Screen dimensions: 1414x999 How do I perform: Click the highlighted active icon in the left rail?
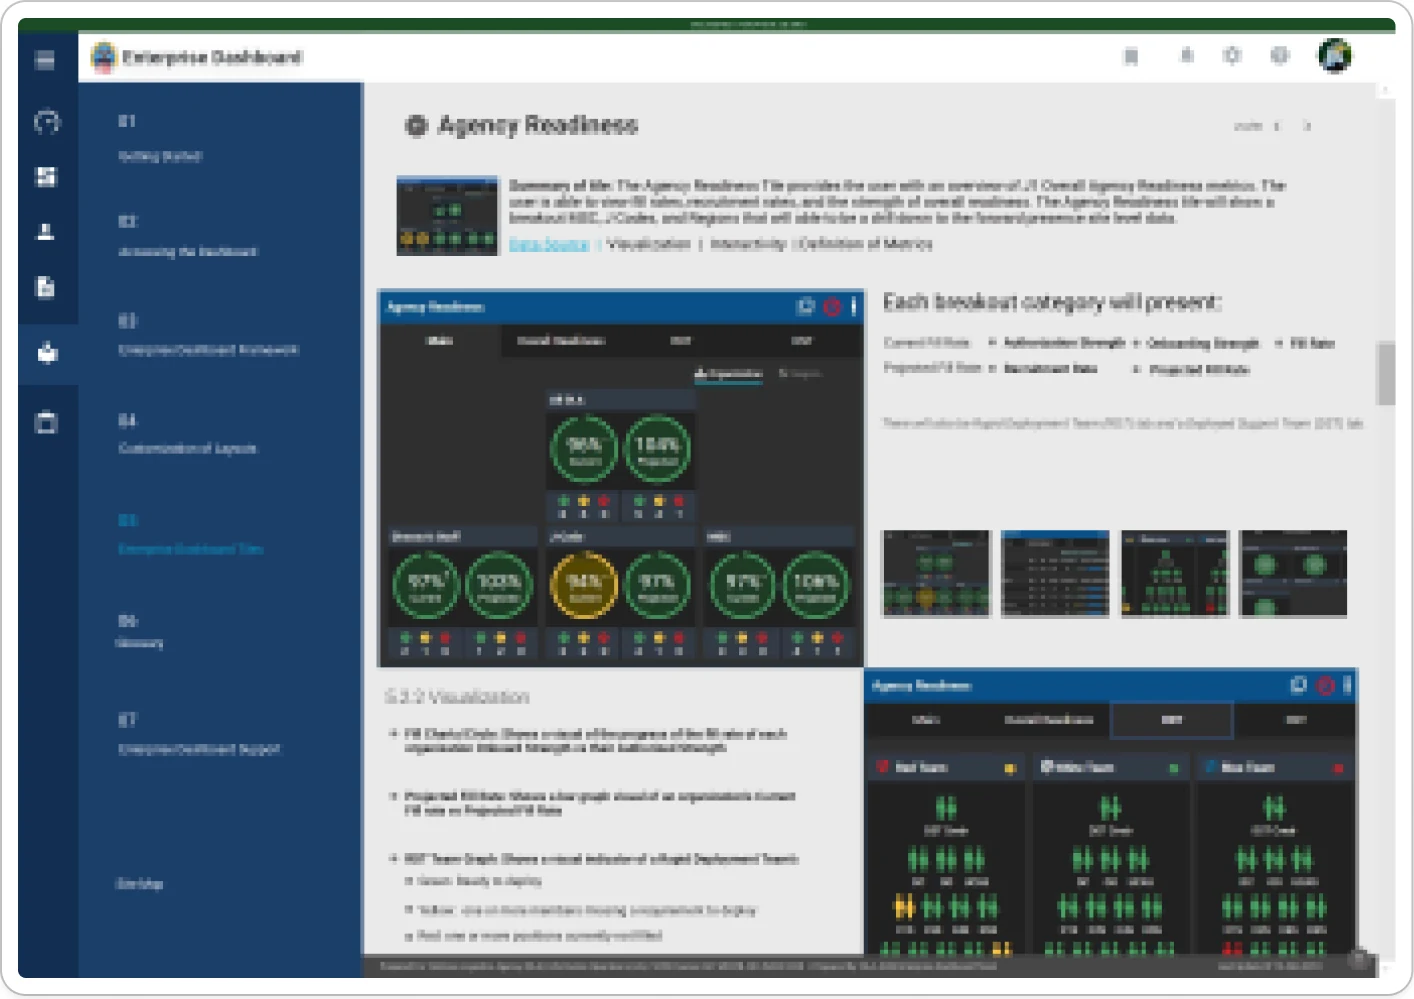(x=47, y=353)
